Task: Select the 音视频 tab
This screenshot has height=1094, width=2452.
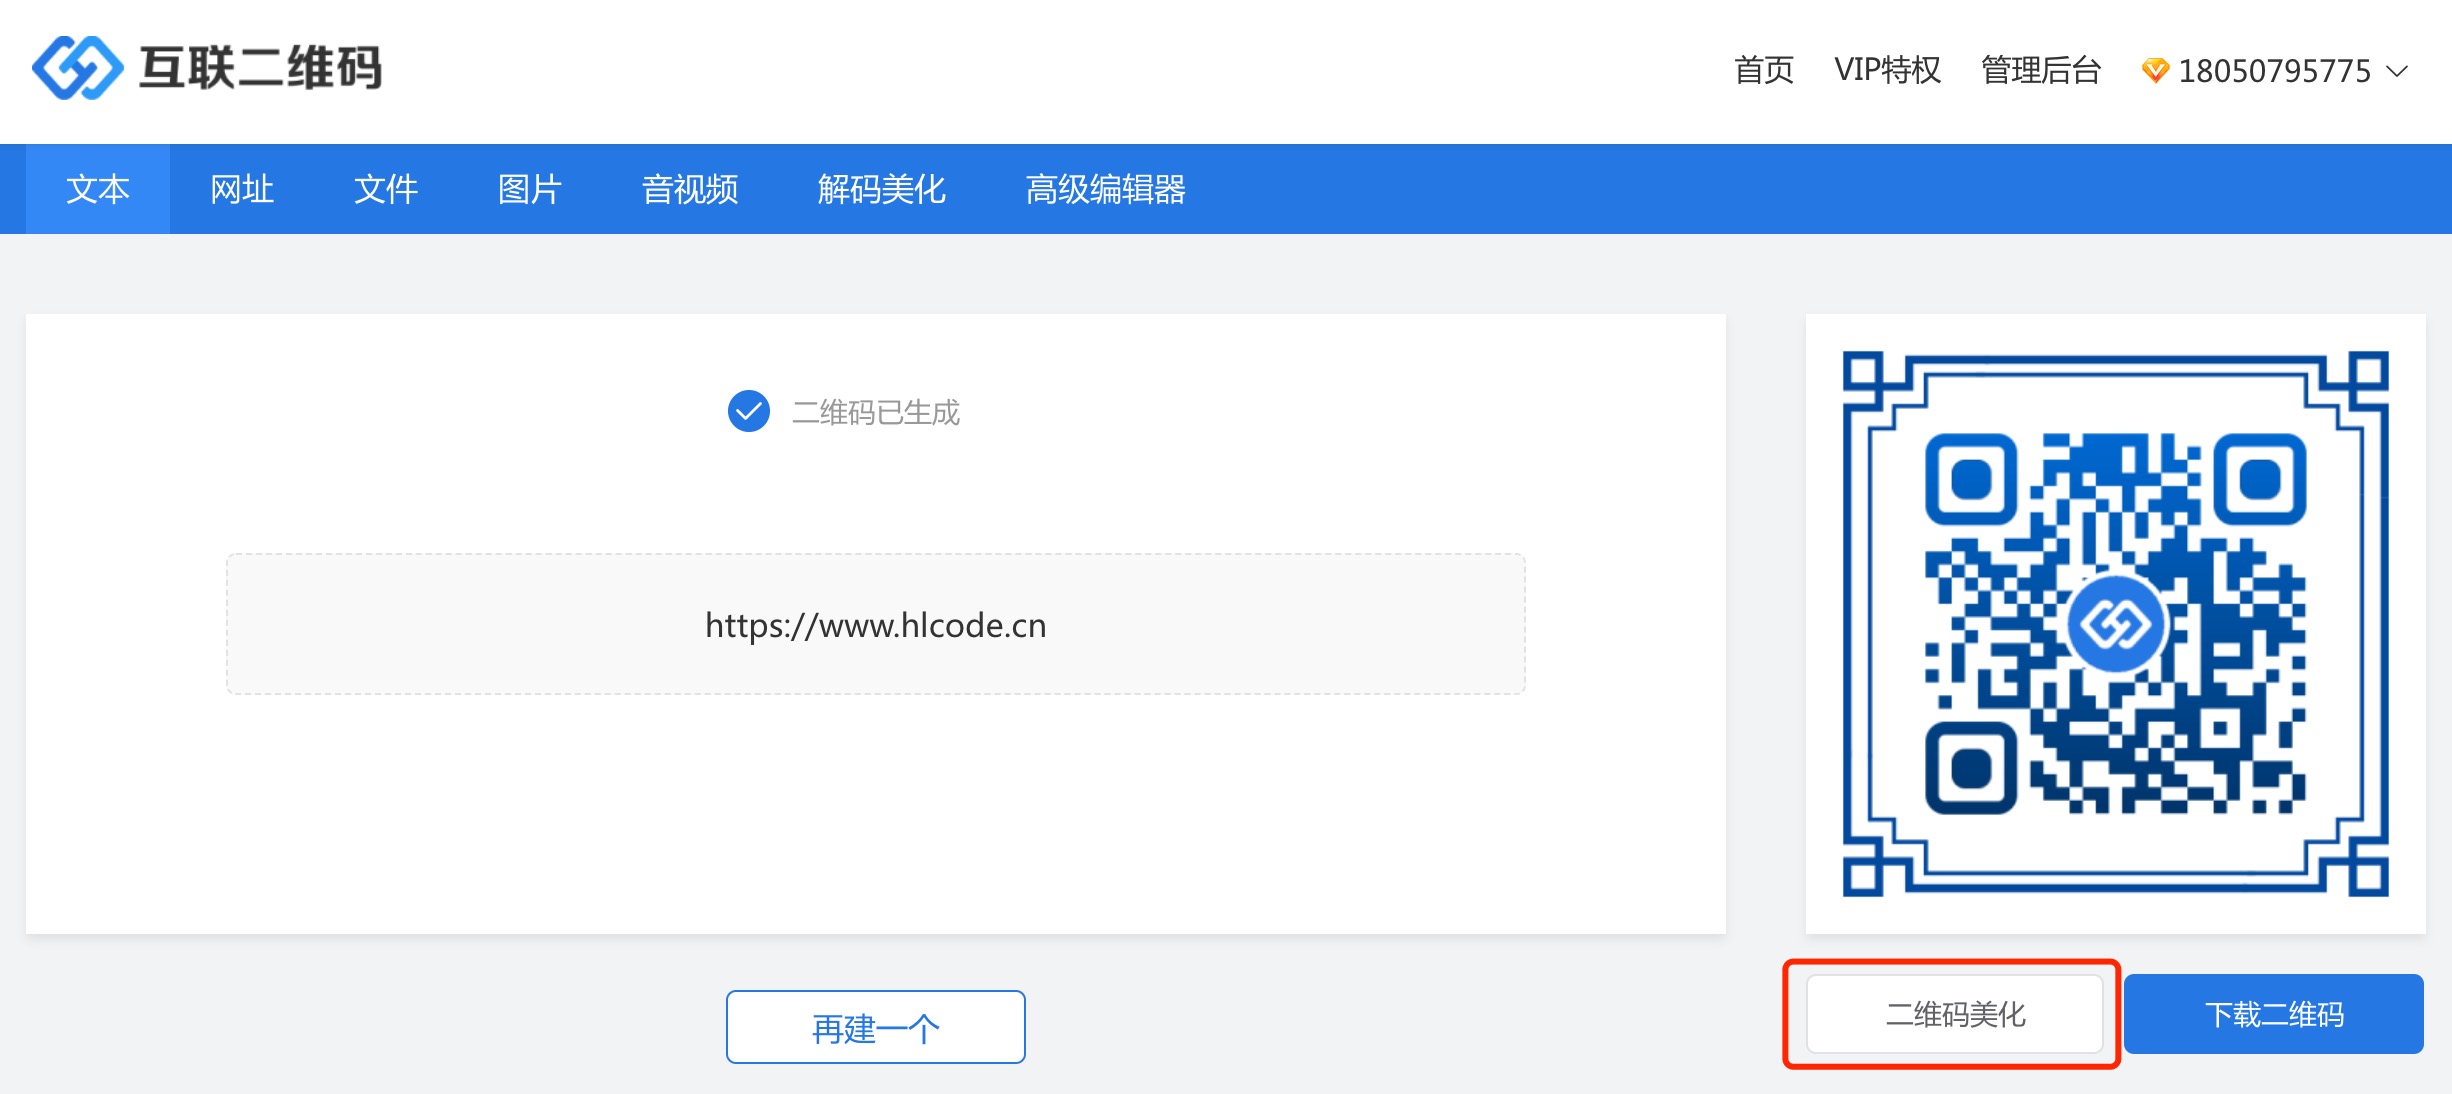Action: pos(690,189)
